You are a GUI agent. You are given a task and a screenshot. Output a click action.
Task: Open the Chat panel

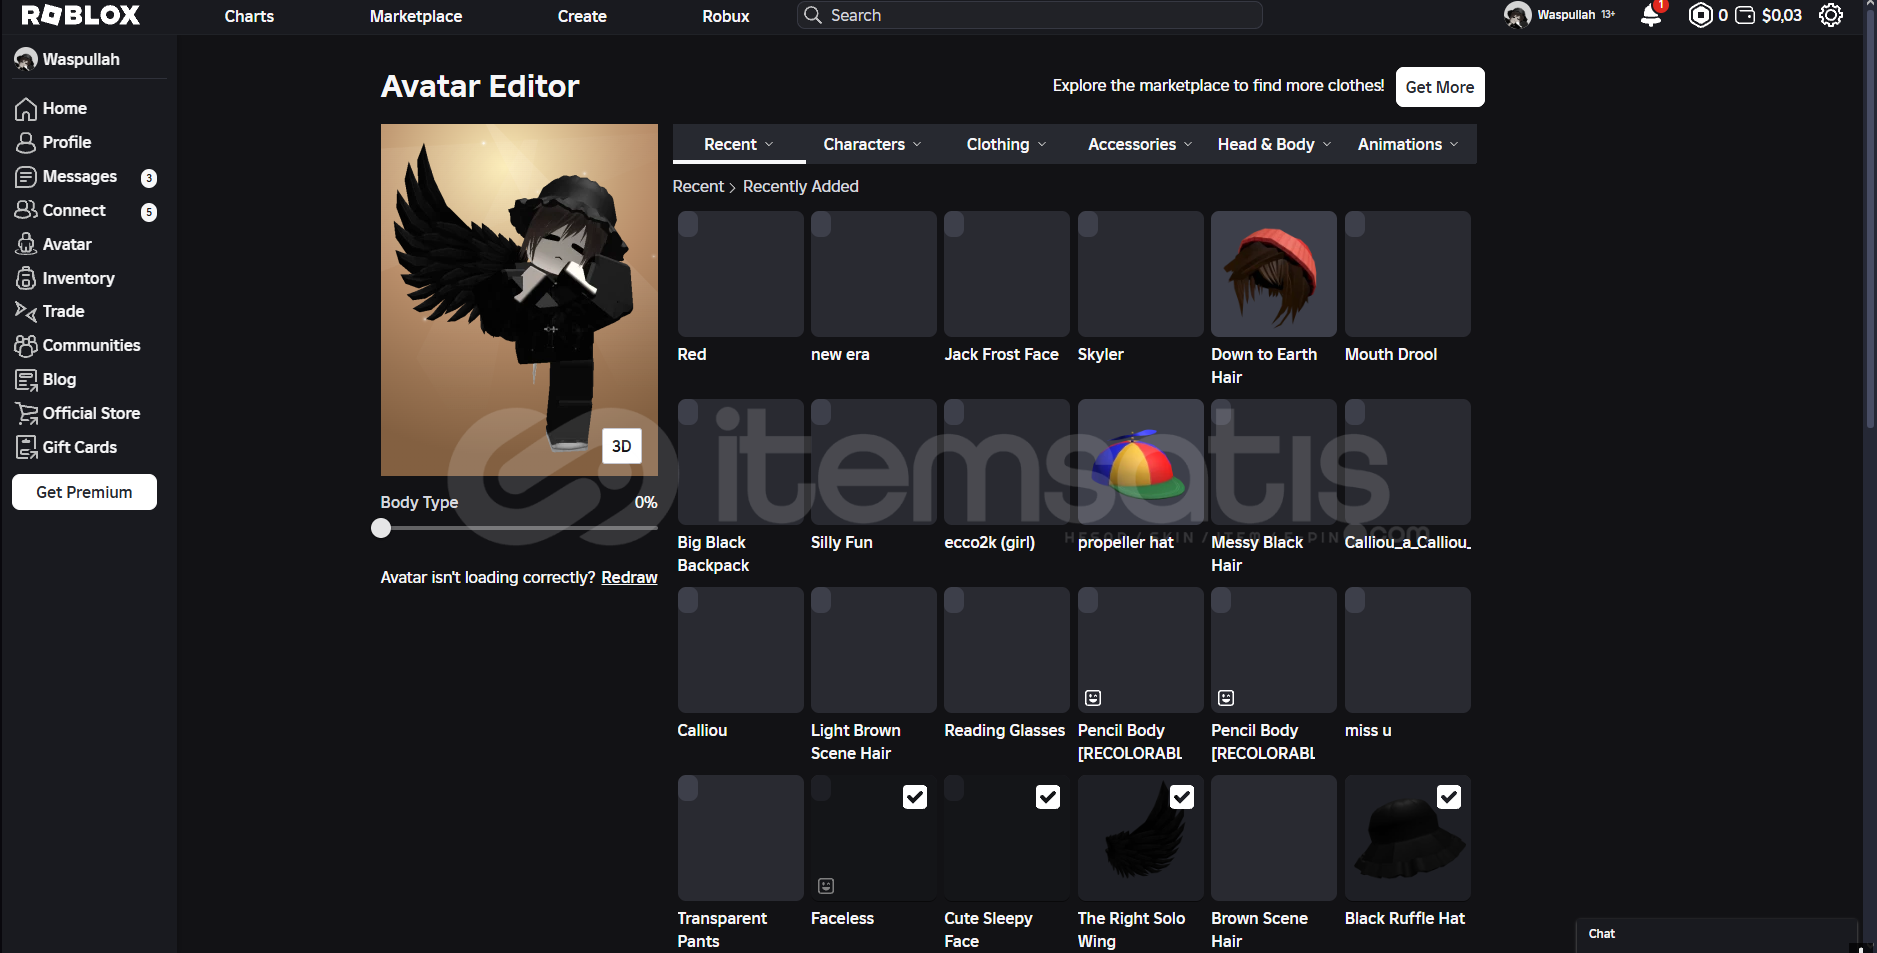pos(1717,934)
